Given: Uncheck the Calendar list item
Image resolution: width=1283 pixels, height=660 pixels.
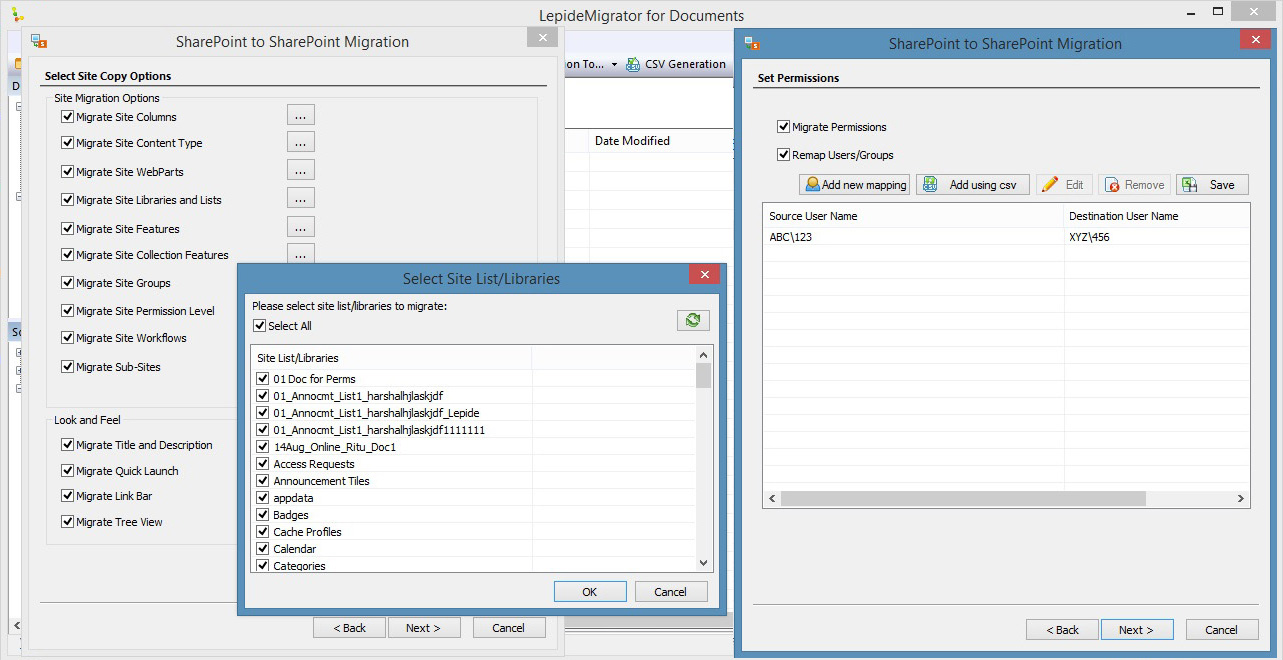Looking at the screenshot, I should pos(264,549).
